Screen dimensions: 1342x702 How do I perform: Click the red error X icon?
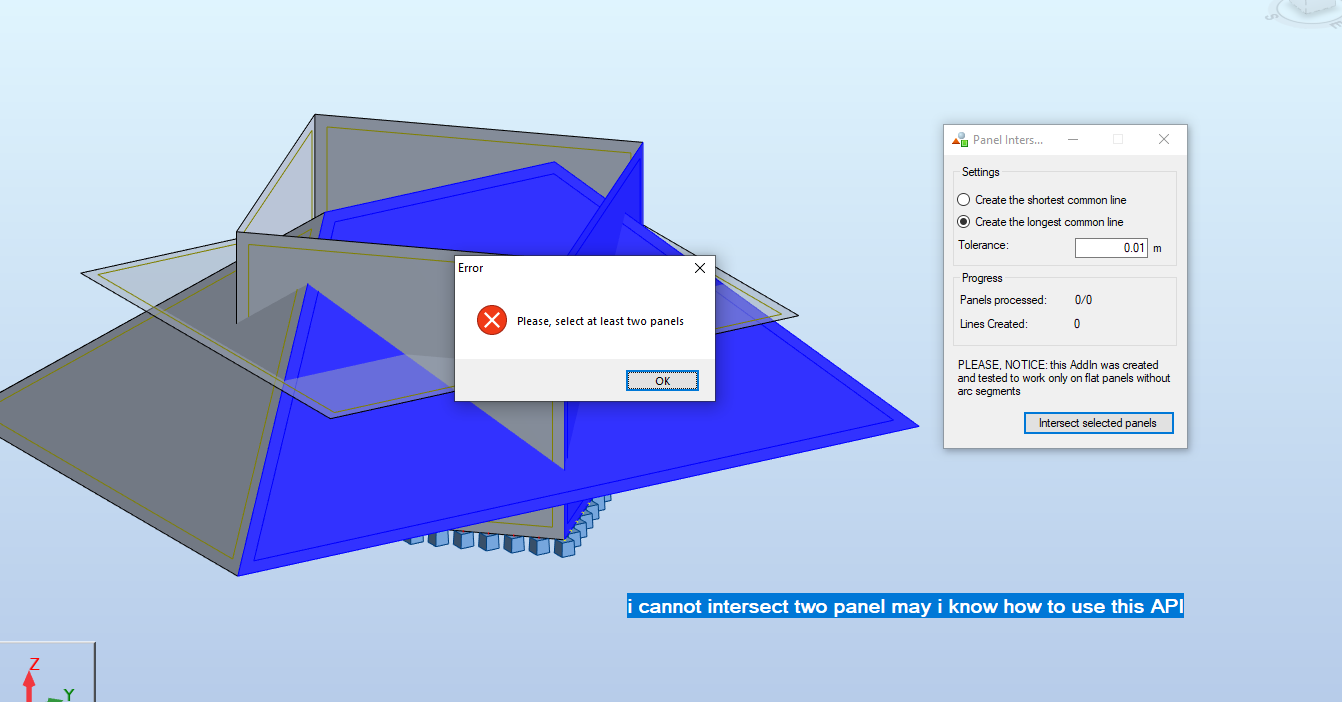[491, 320]
